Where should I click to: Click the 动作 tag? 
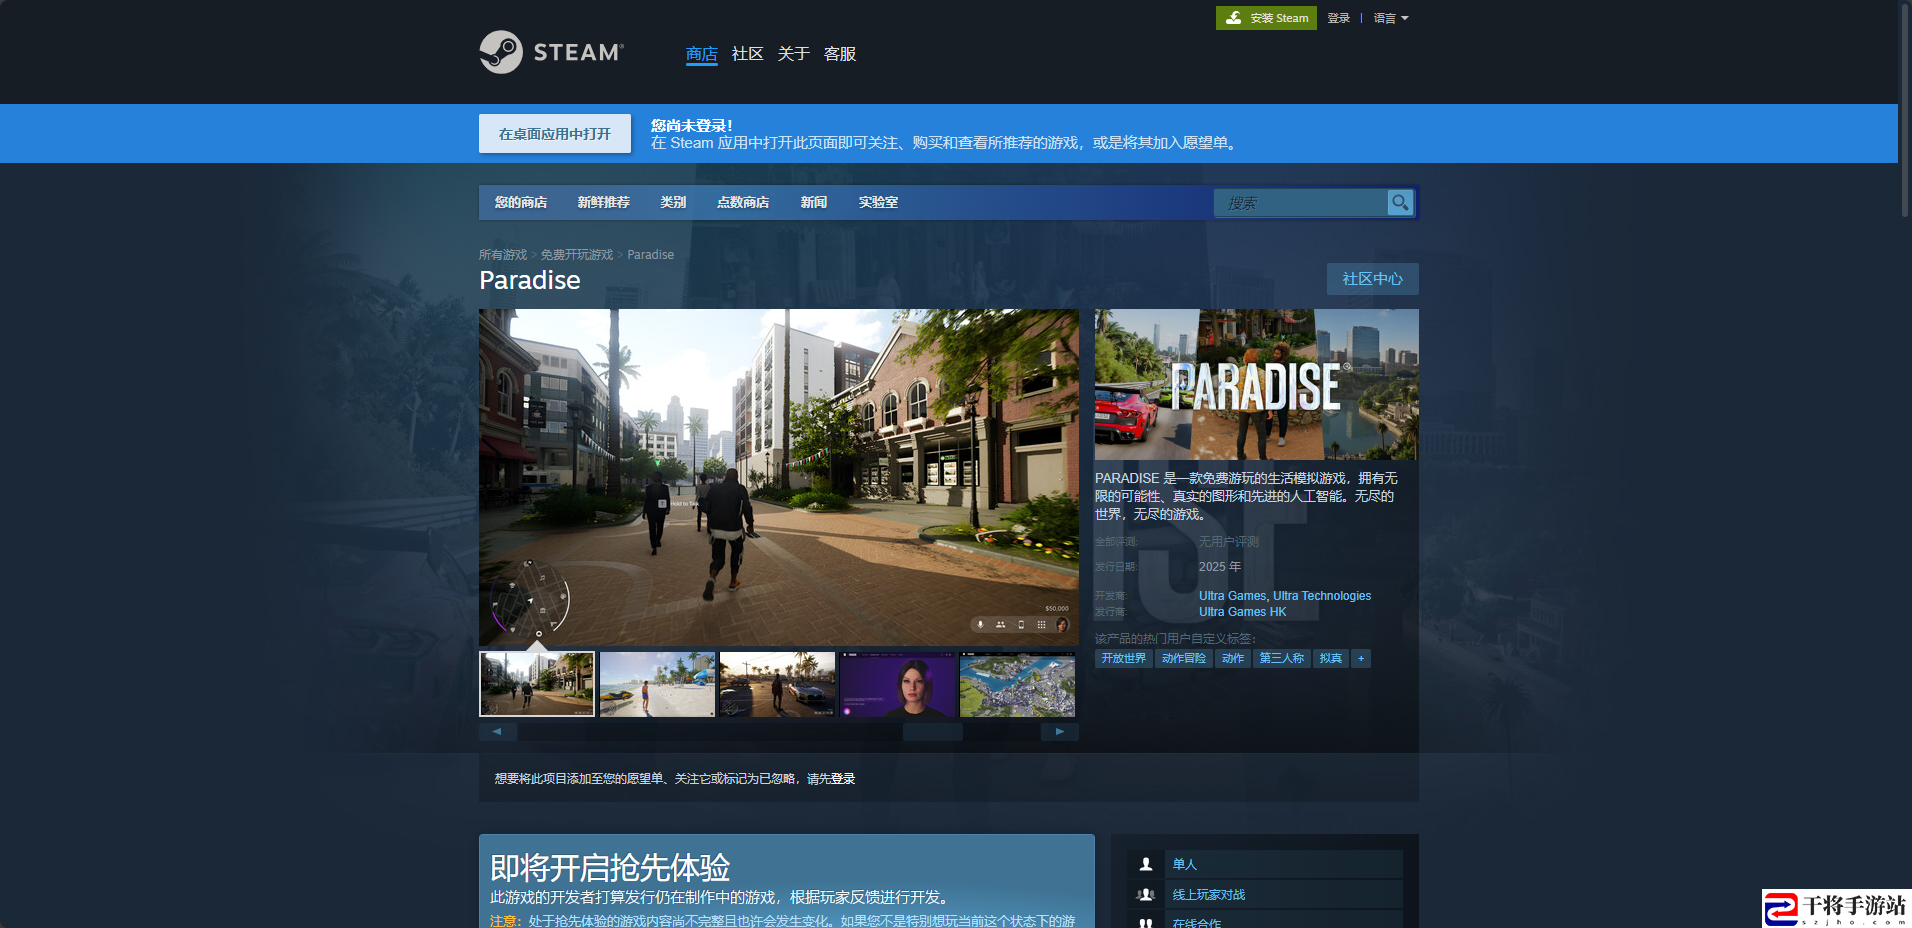[1233, 658]
